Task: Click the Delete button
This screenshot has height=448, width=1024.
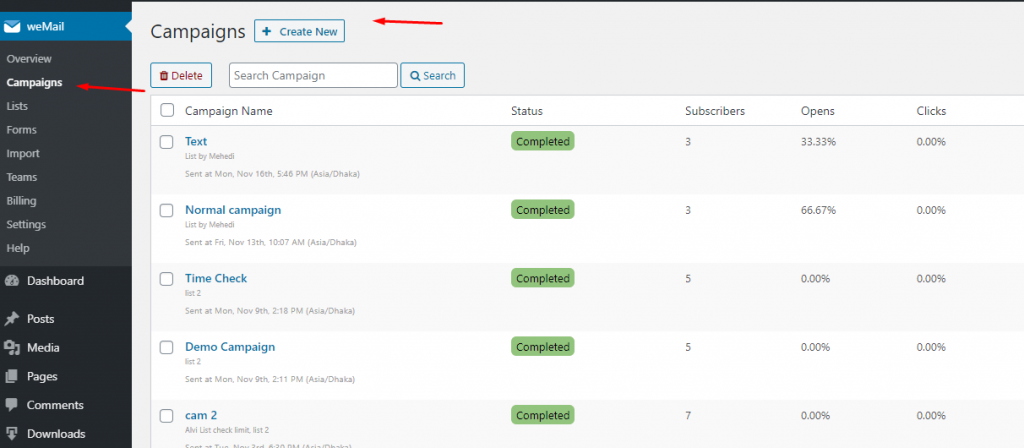Action: click(x=181, y=75)
